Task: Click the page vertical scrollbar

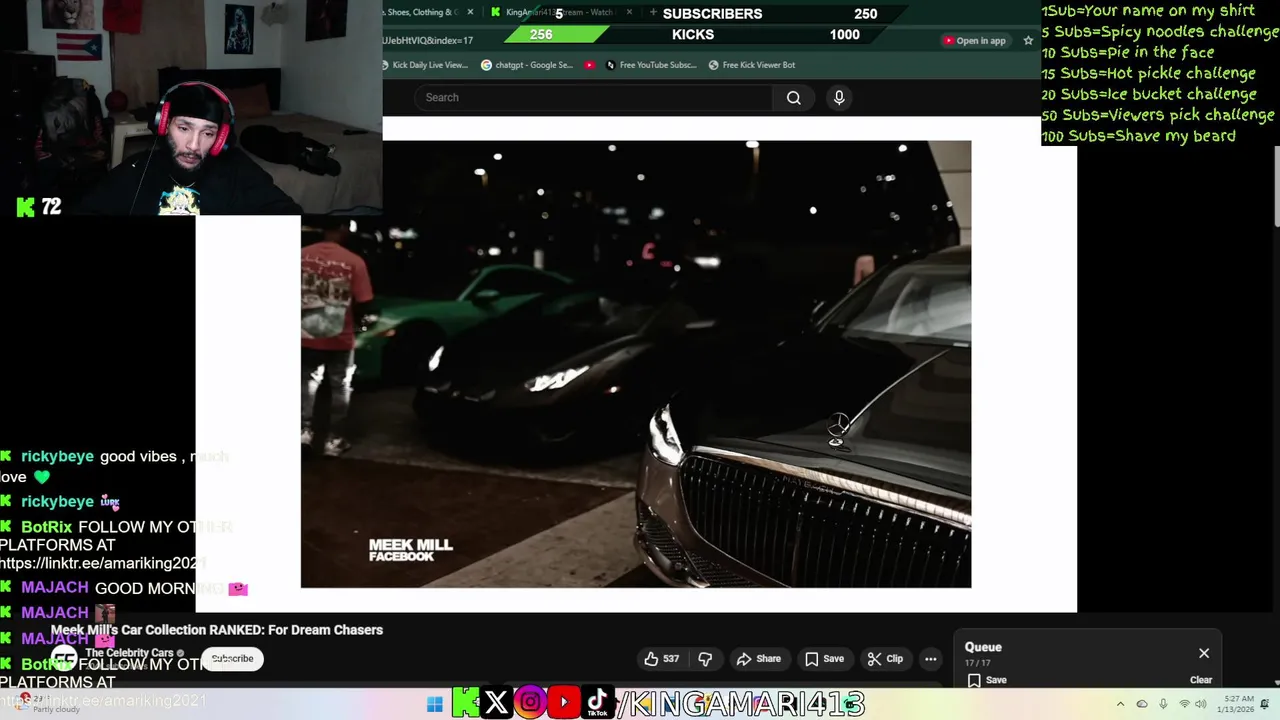Action: [x=1276, y=188]
